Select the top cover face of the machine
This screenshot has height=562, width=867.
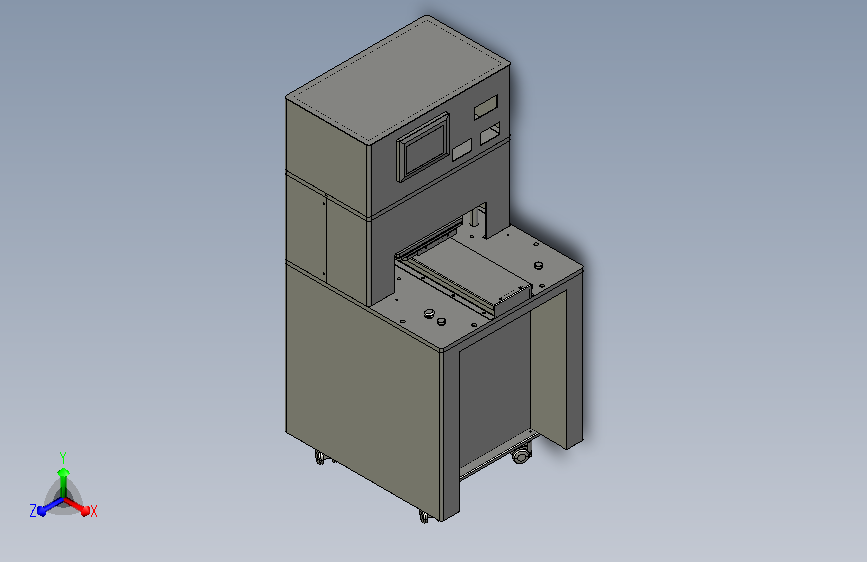tap(398, 79)
